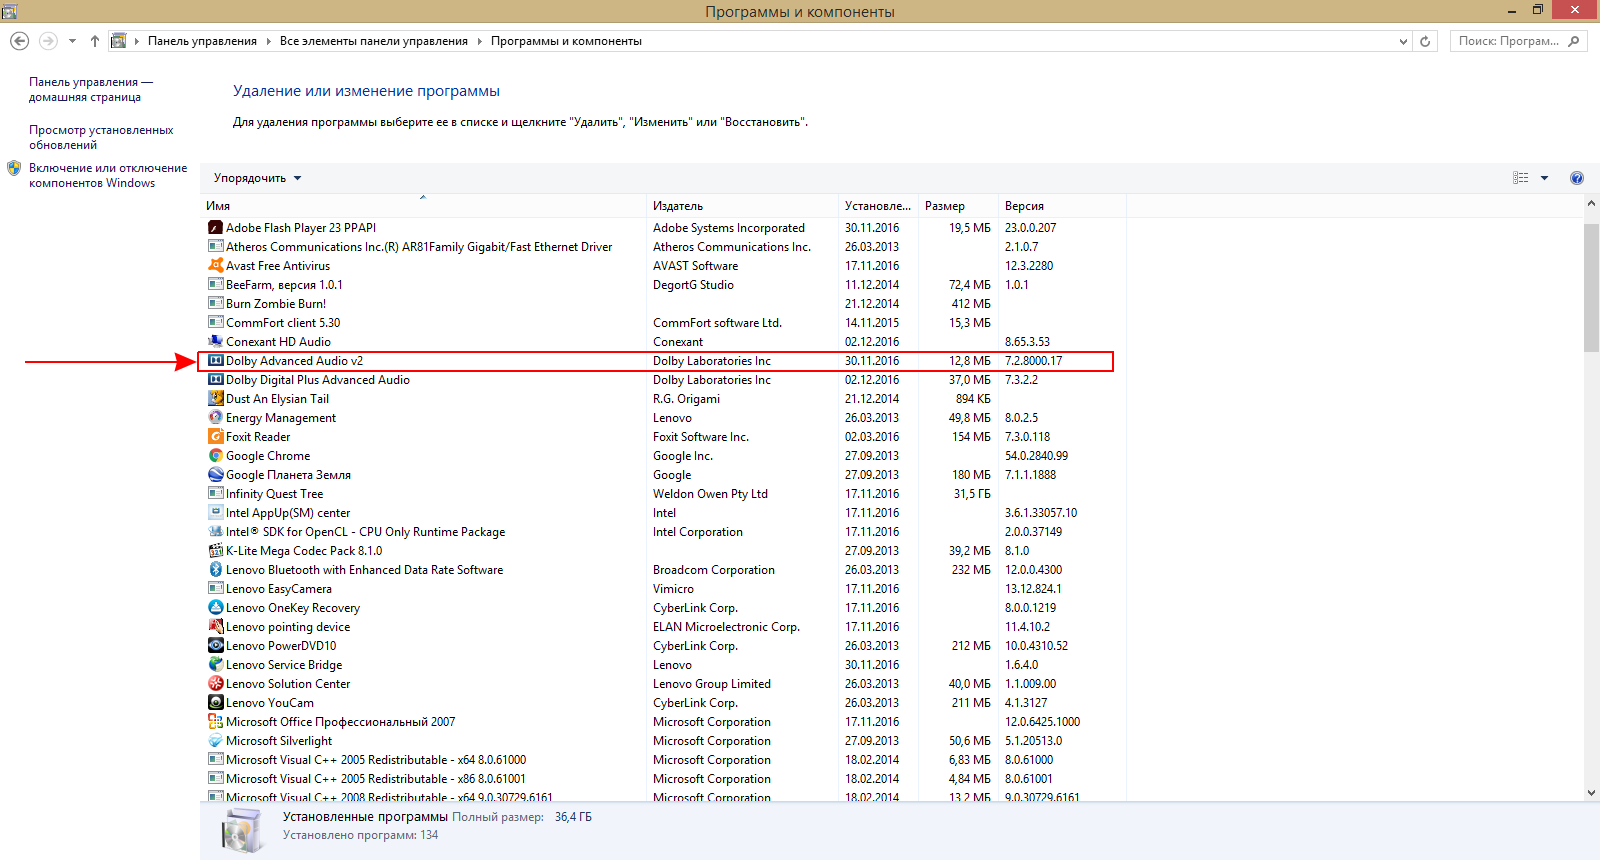Click the scrollbar down arrow
The height and width of the screenshot is (860, 1600).
tap(1591, 793)
